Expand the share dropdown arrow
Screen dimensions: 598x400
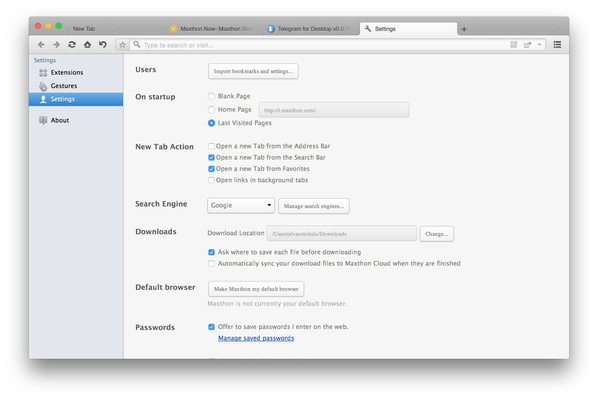tap(539, 45)
